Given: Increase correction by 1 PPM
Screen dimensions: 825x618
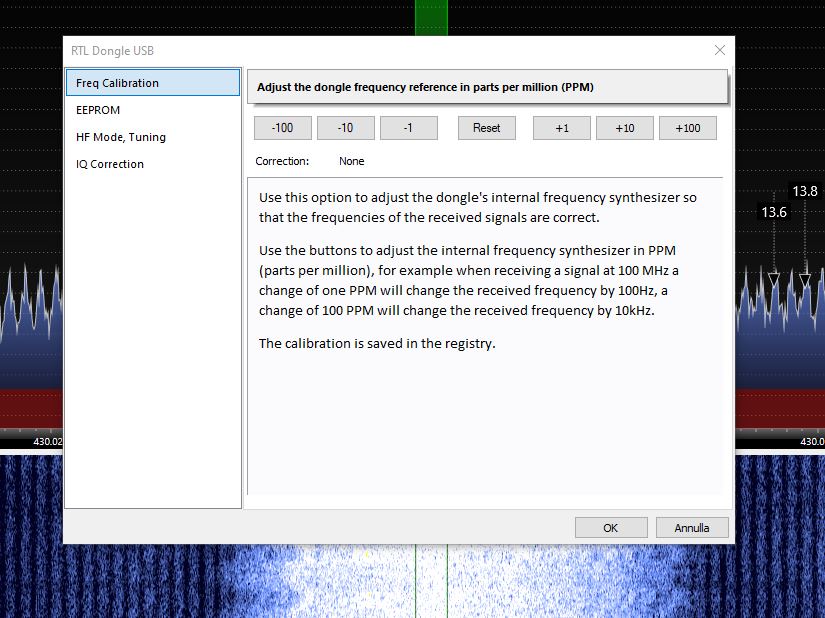Looking at the screenshot, I should click(x=561, y=128).
